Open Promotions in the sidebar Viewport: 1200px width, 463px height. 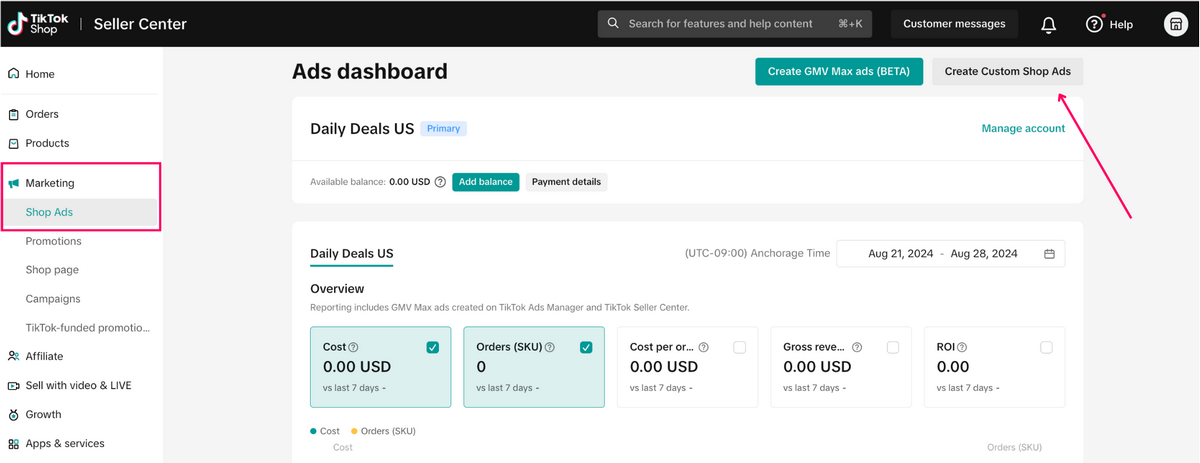[54, 241]
